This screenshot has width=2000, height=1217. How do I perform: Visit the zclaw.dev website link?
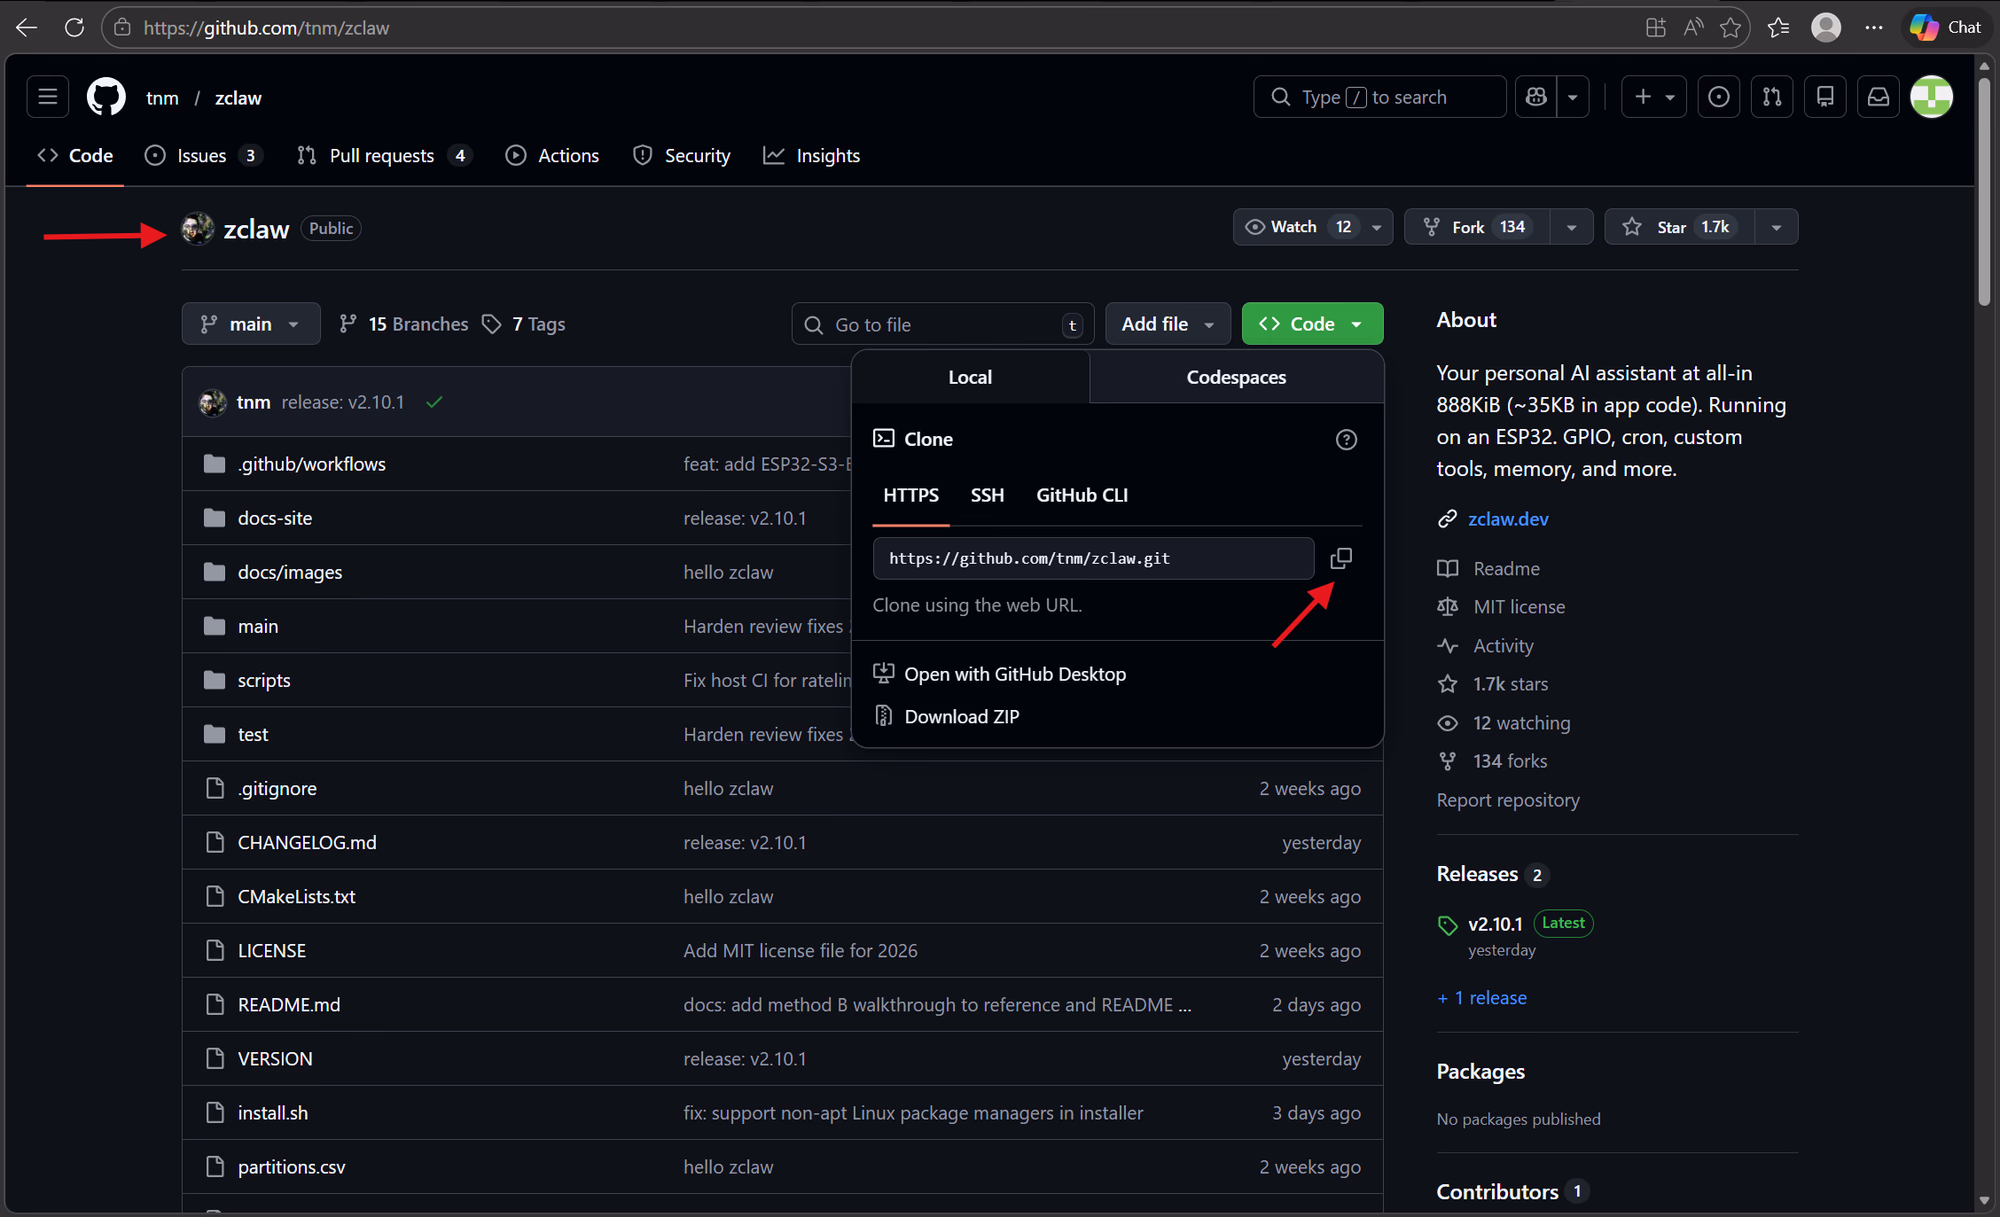click(x=1508, y=519)
